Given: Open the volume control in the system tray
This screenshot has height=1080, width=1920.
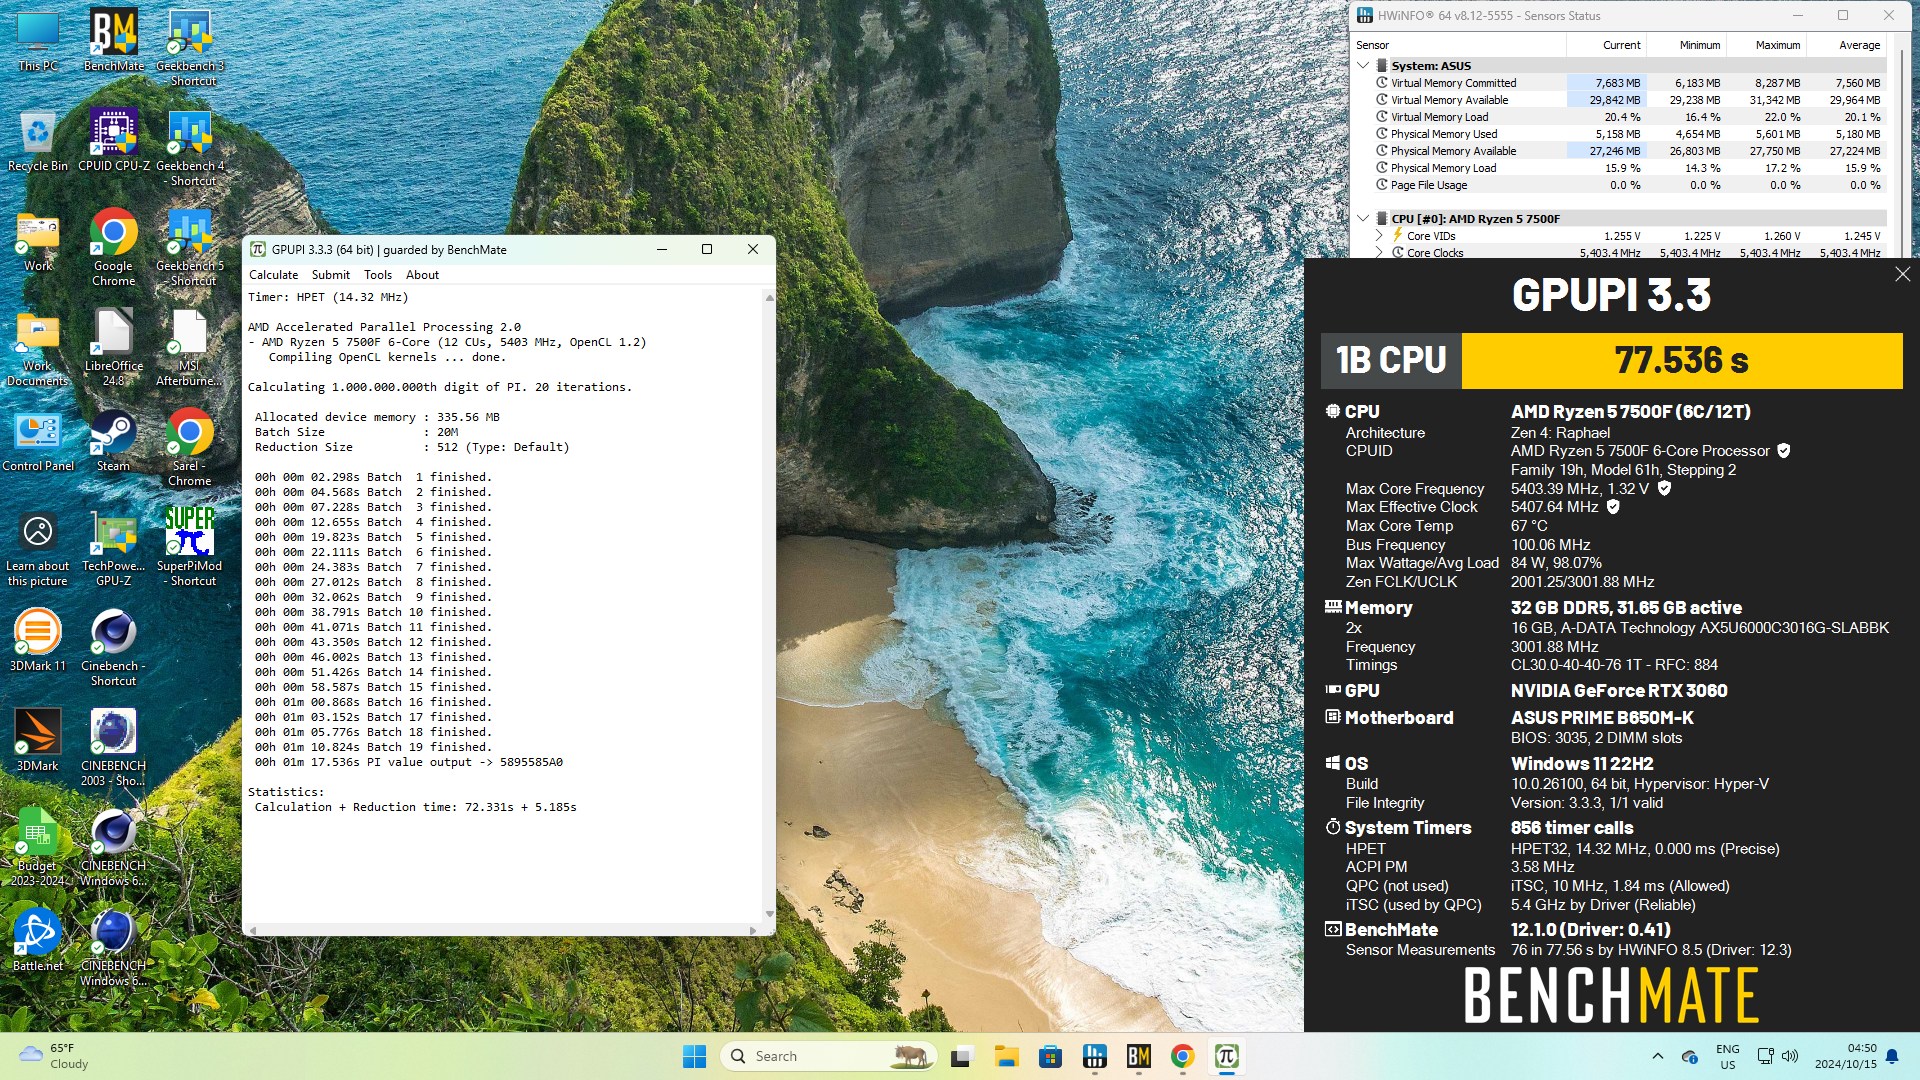Looking at the screenshot, I should (x=1790, y=1056).
